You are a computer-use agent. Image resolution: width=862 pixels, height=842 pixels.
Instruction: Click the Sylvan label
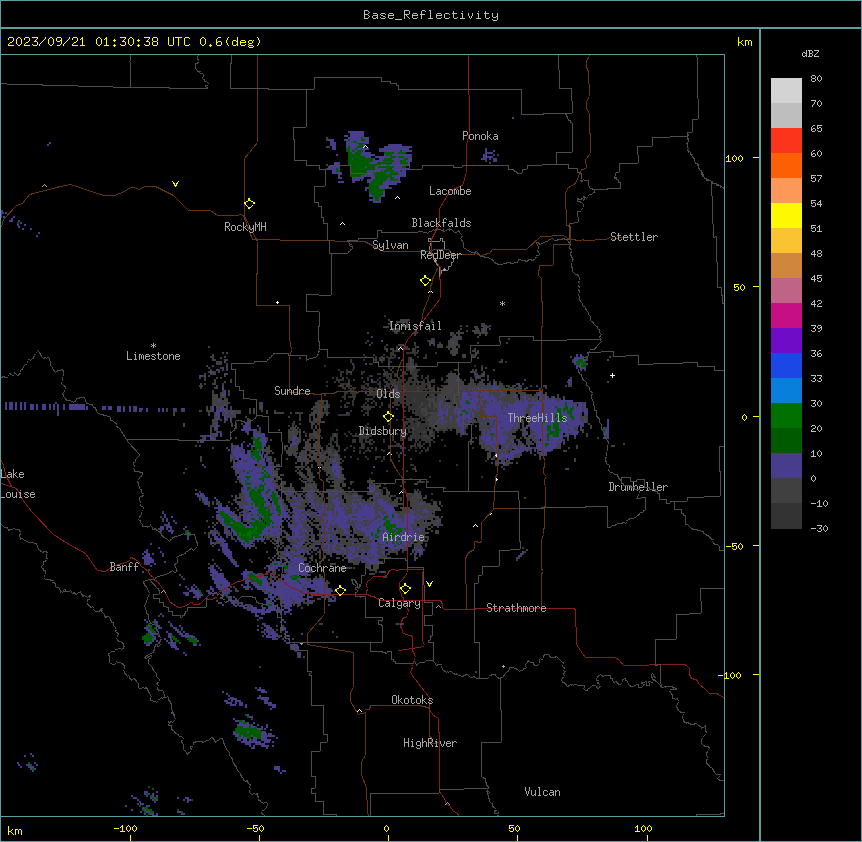coord(390,245)
